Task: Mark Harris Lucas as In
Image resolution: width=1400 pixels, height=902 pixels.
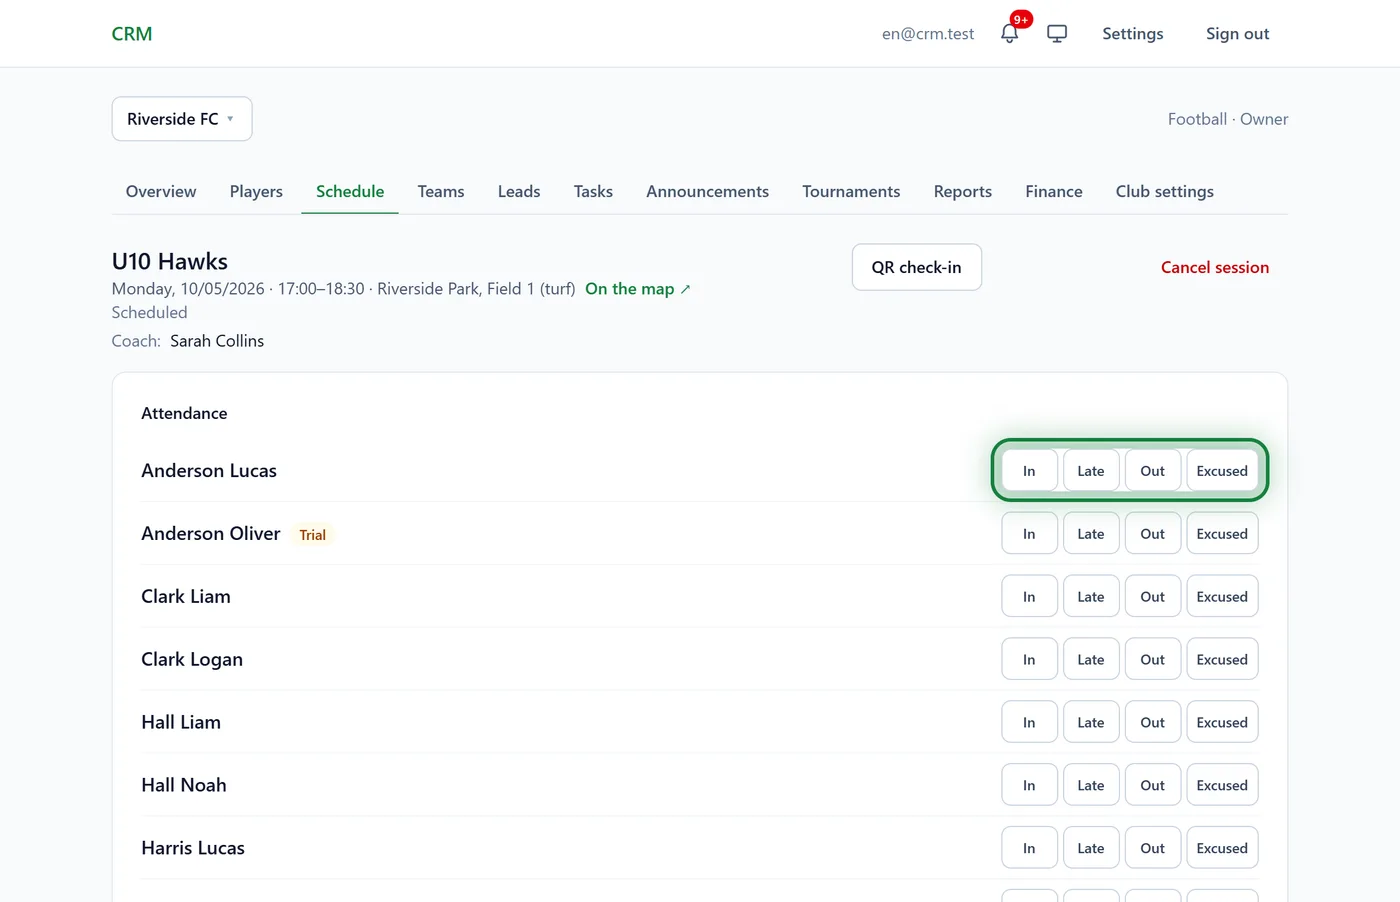Action: (x=1029, y=849)
